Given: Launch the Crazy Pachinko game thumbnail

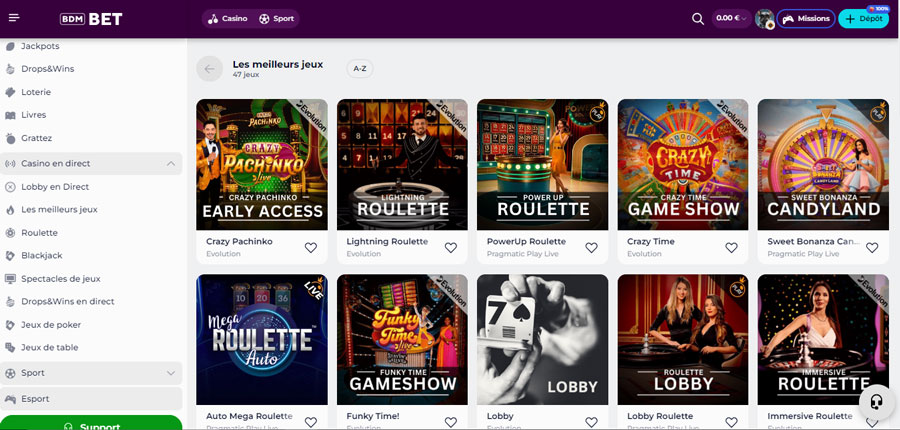Looking at the screenshot, I should [262, 164].
